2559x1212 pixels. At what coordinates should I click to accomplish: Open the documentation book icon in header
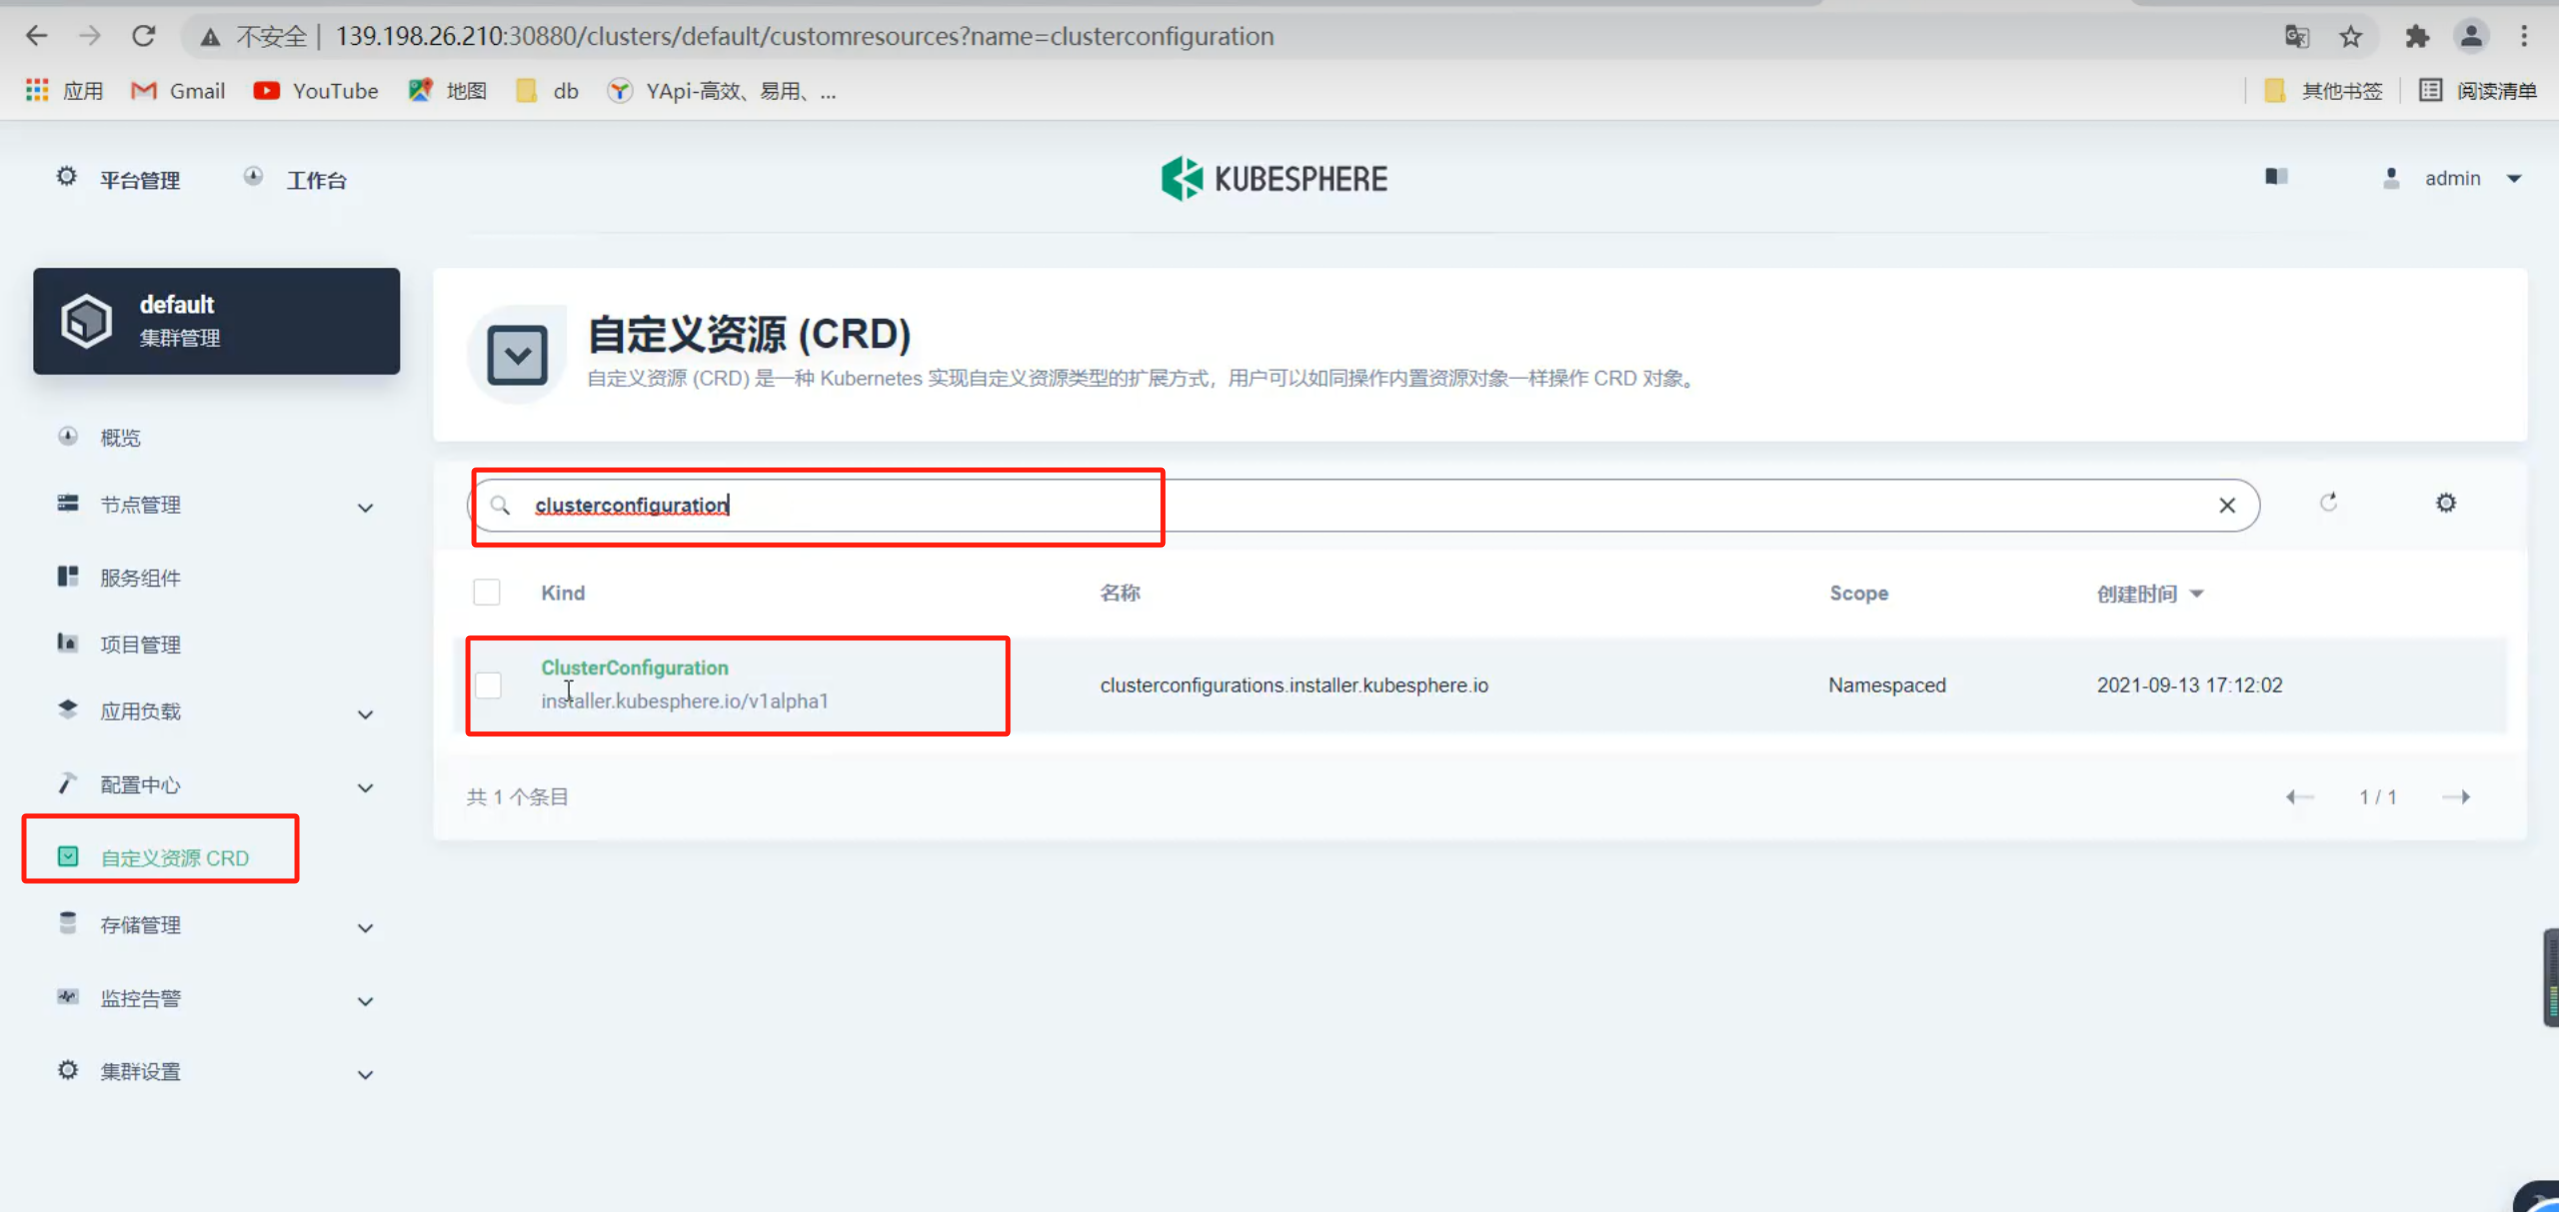[2276, 177]
